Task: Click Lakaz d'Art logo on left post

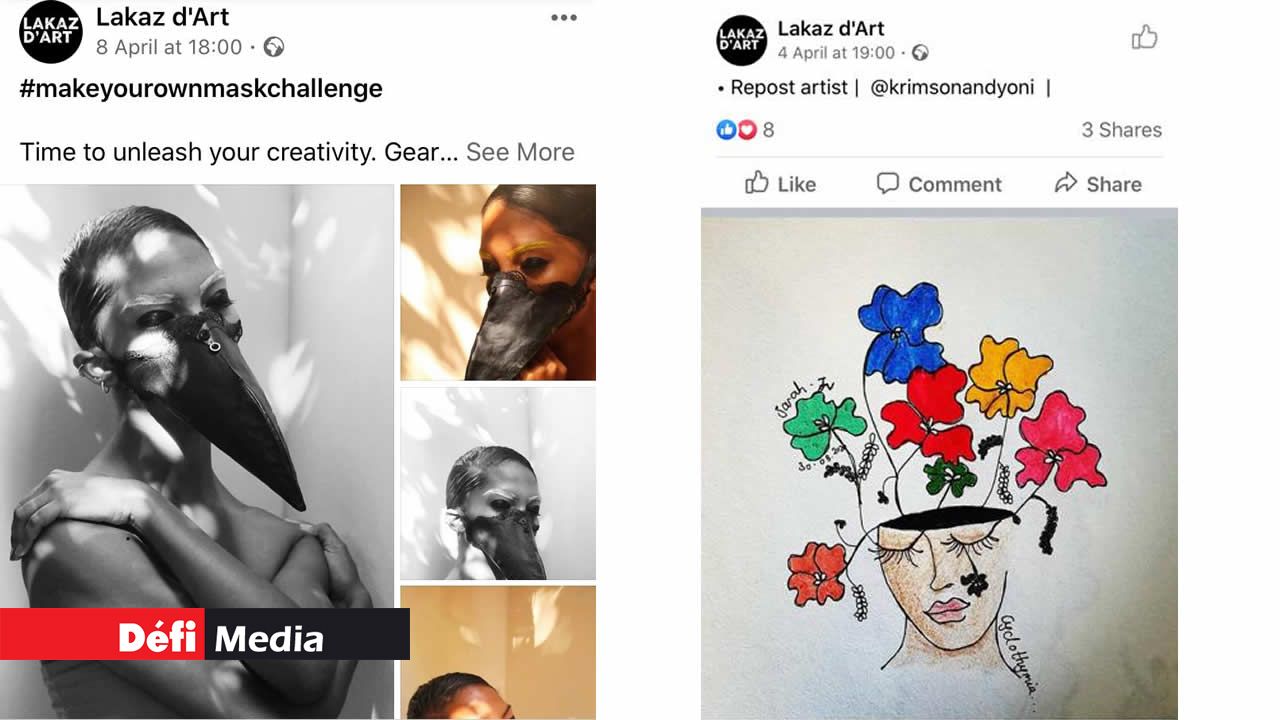Action: click(51, 32)
